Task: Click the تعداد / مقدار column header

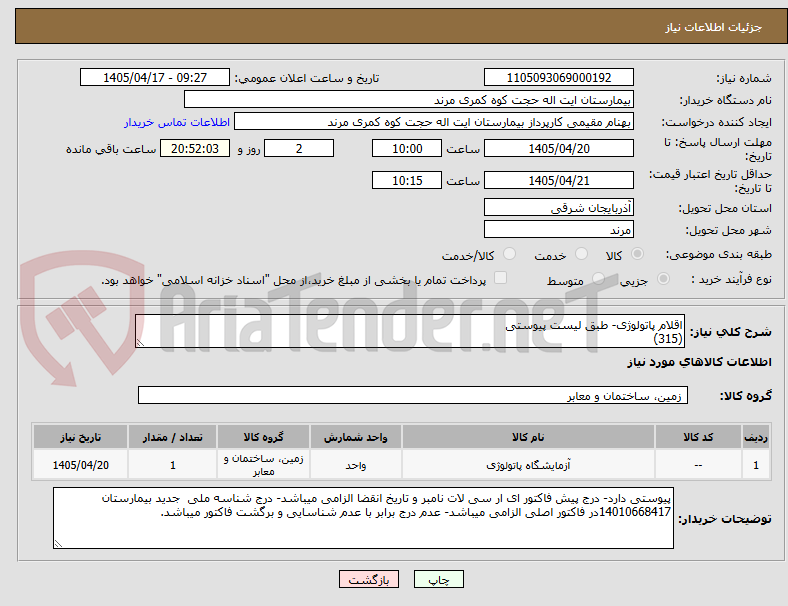Action: tap(172, 437)
